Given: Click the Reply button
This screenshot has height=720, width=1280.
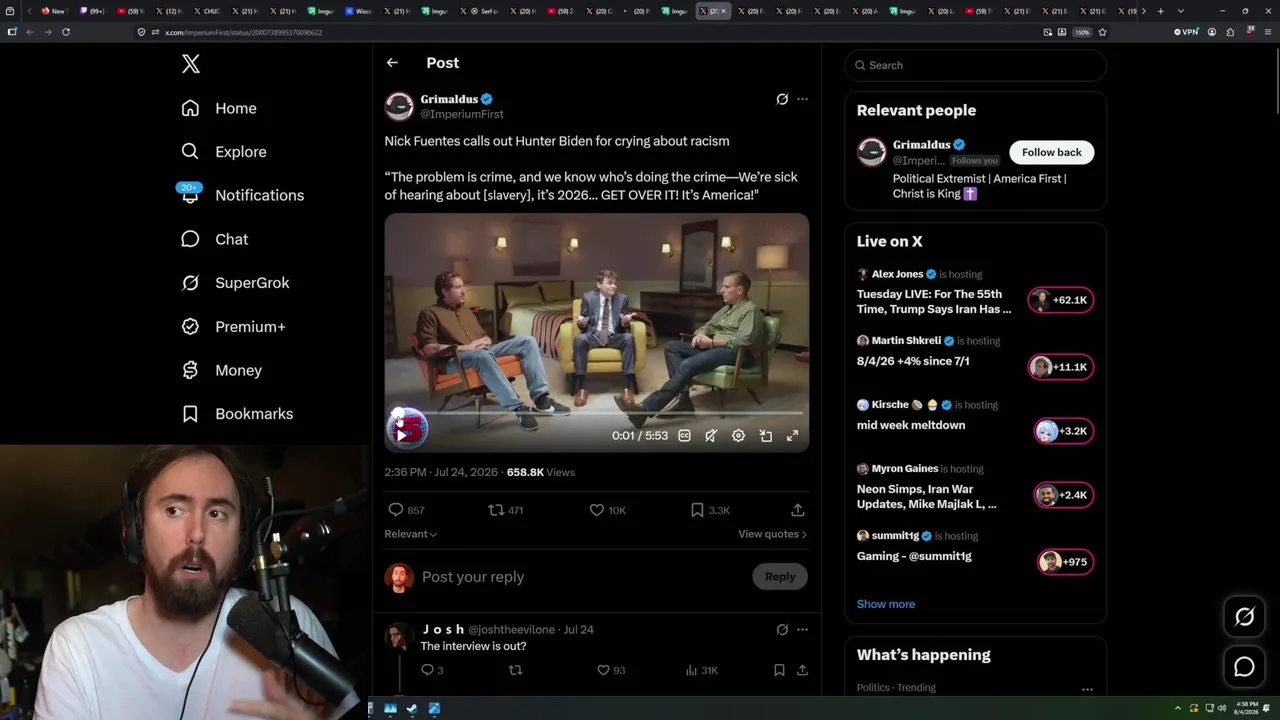Looking at the screenshot, I should [x=780, y=577].
